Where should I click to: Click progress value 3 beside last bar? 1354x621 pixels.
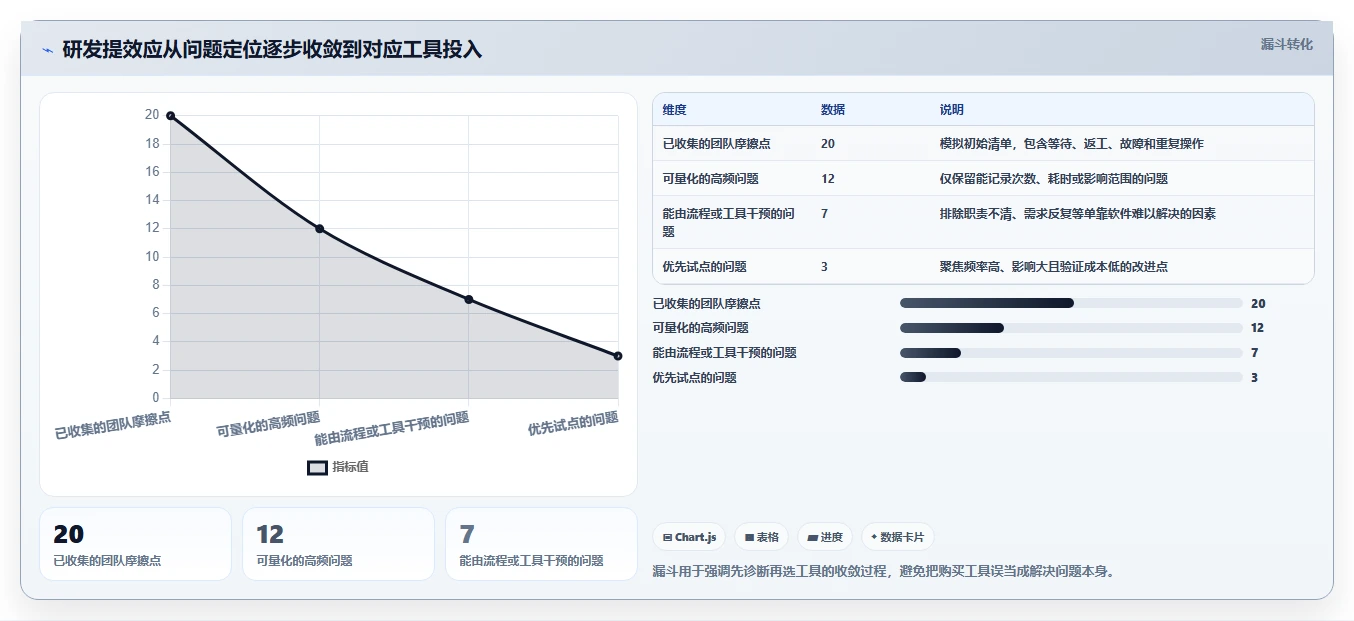coord(1254,378)
